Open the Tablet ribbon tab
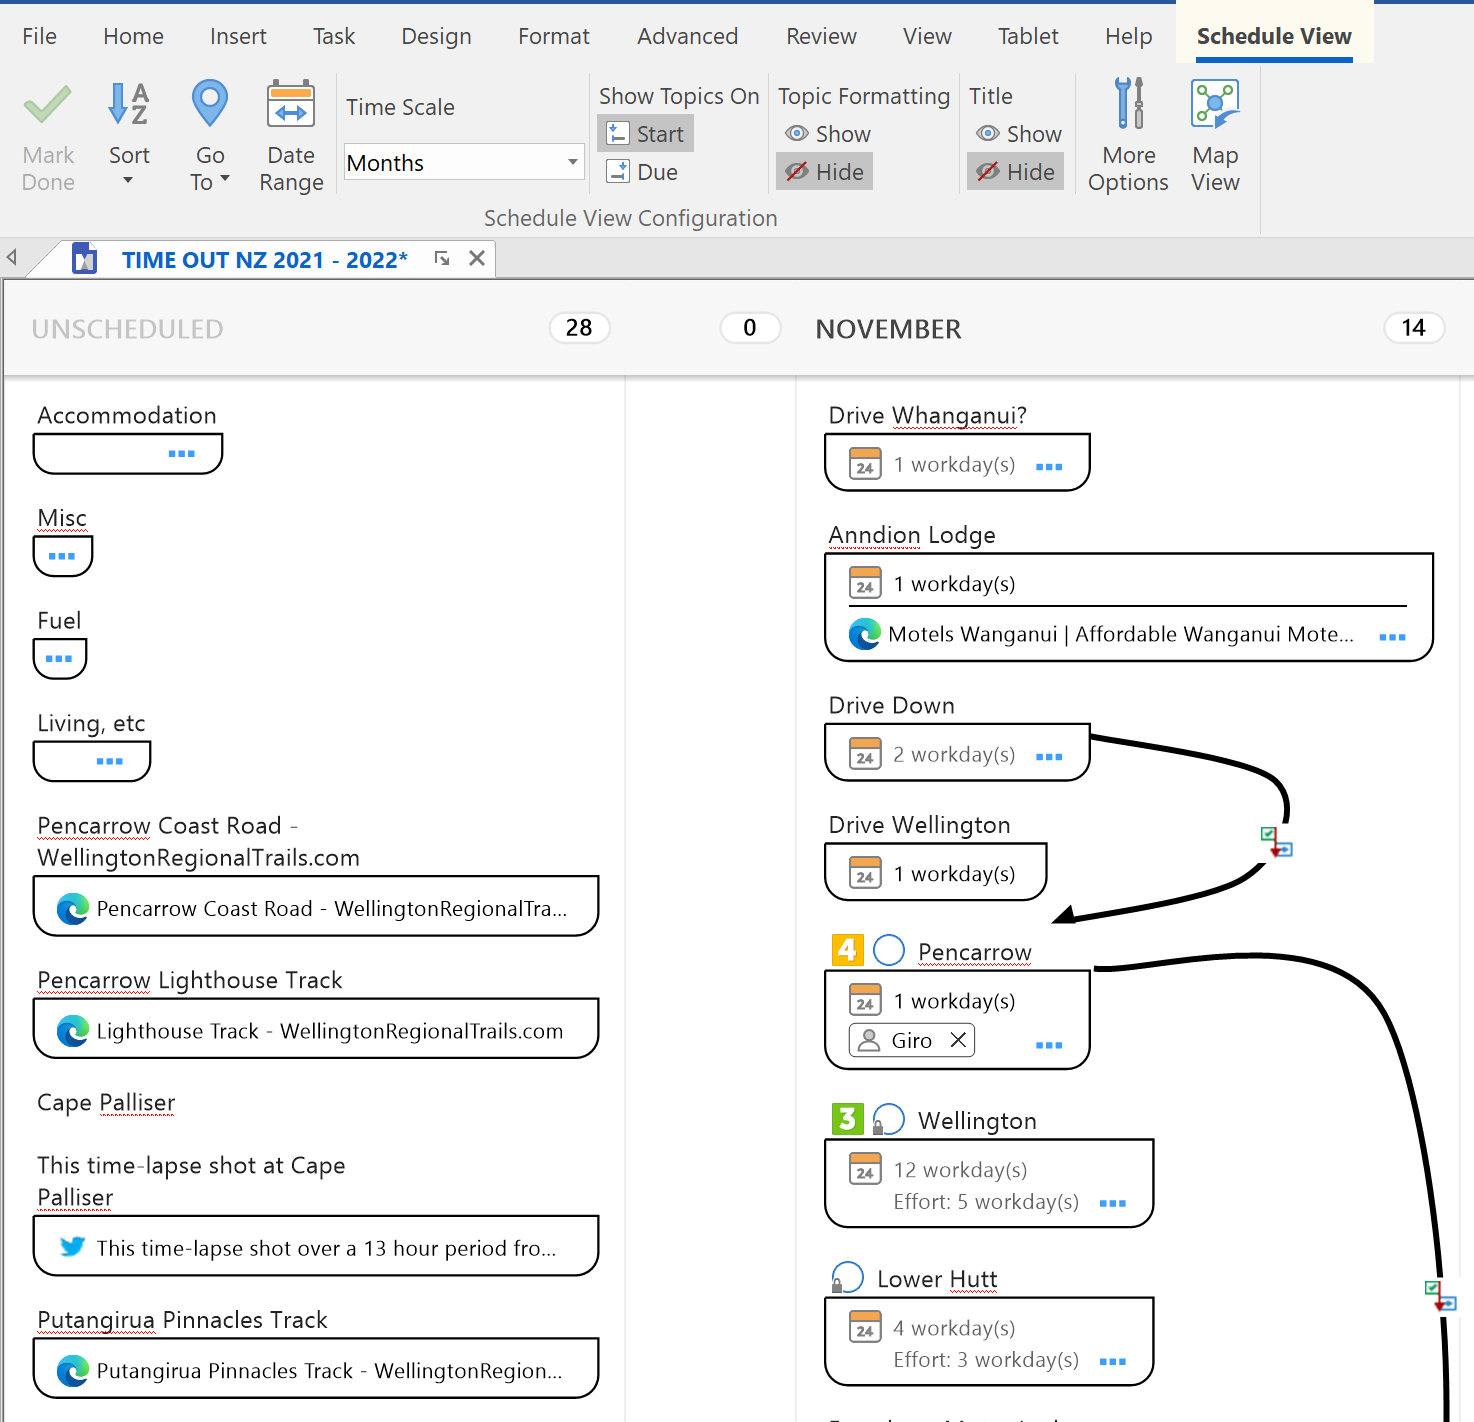 pos(1028,36)
